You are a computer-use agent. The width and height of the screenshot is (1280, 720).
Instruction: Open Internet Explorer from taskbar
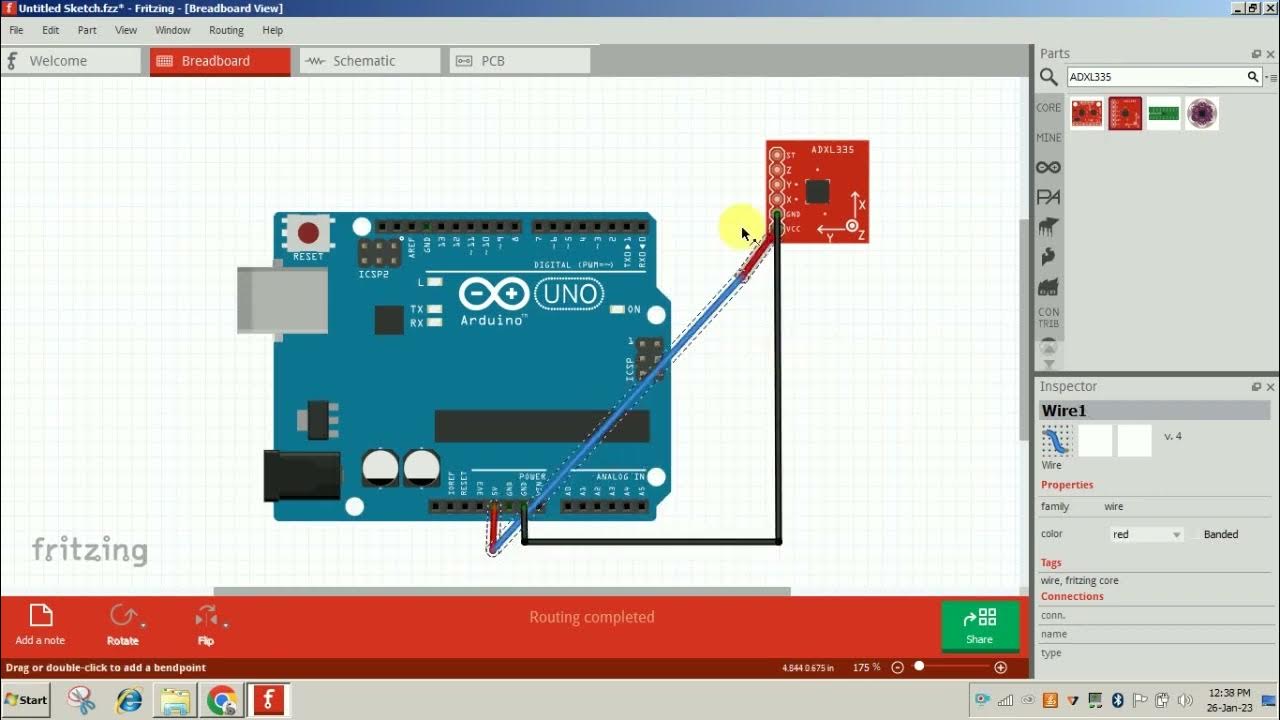point(129,700)
